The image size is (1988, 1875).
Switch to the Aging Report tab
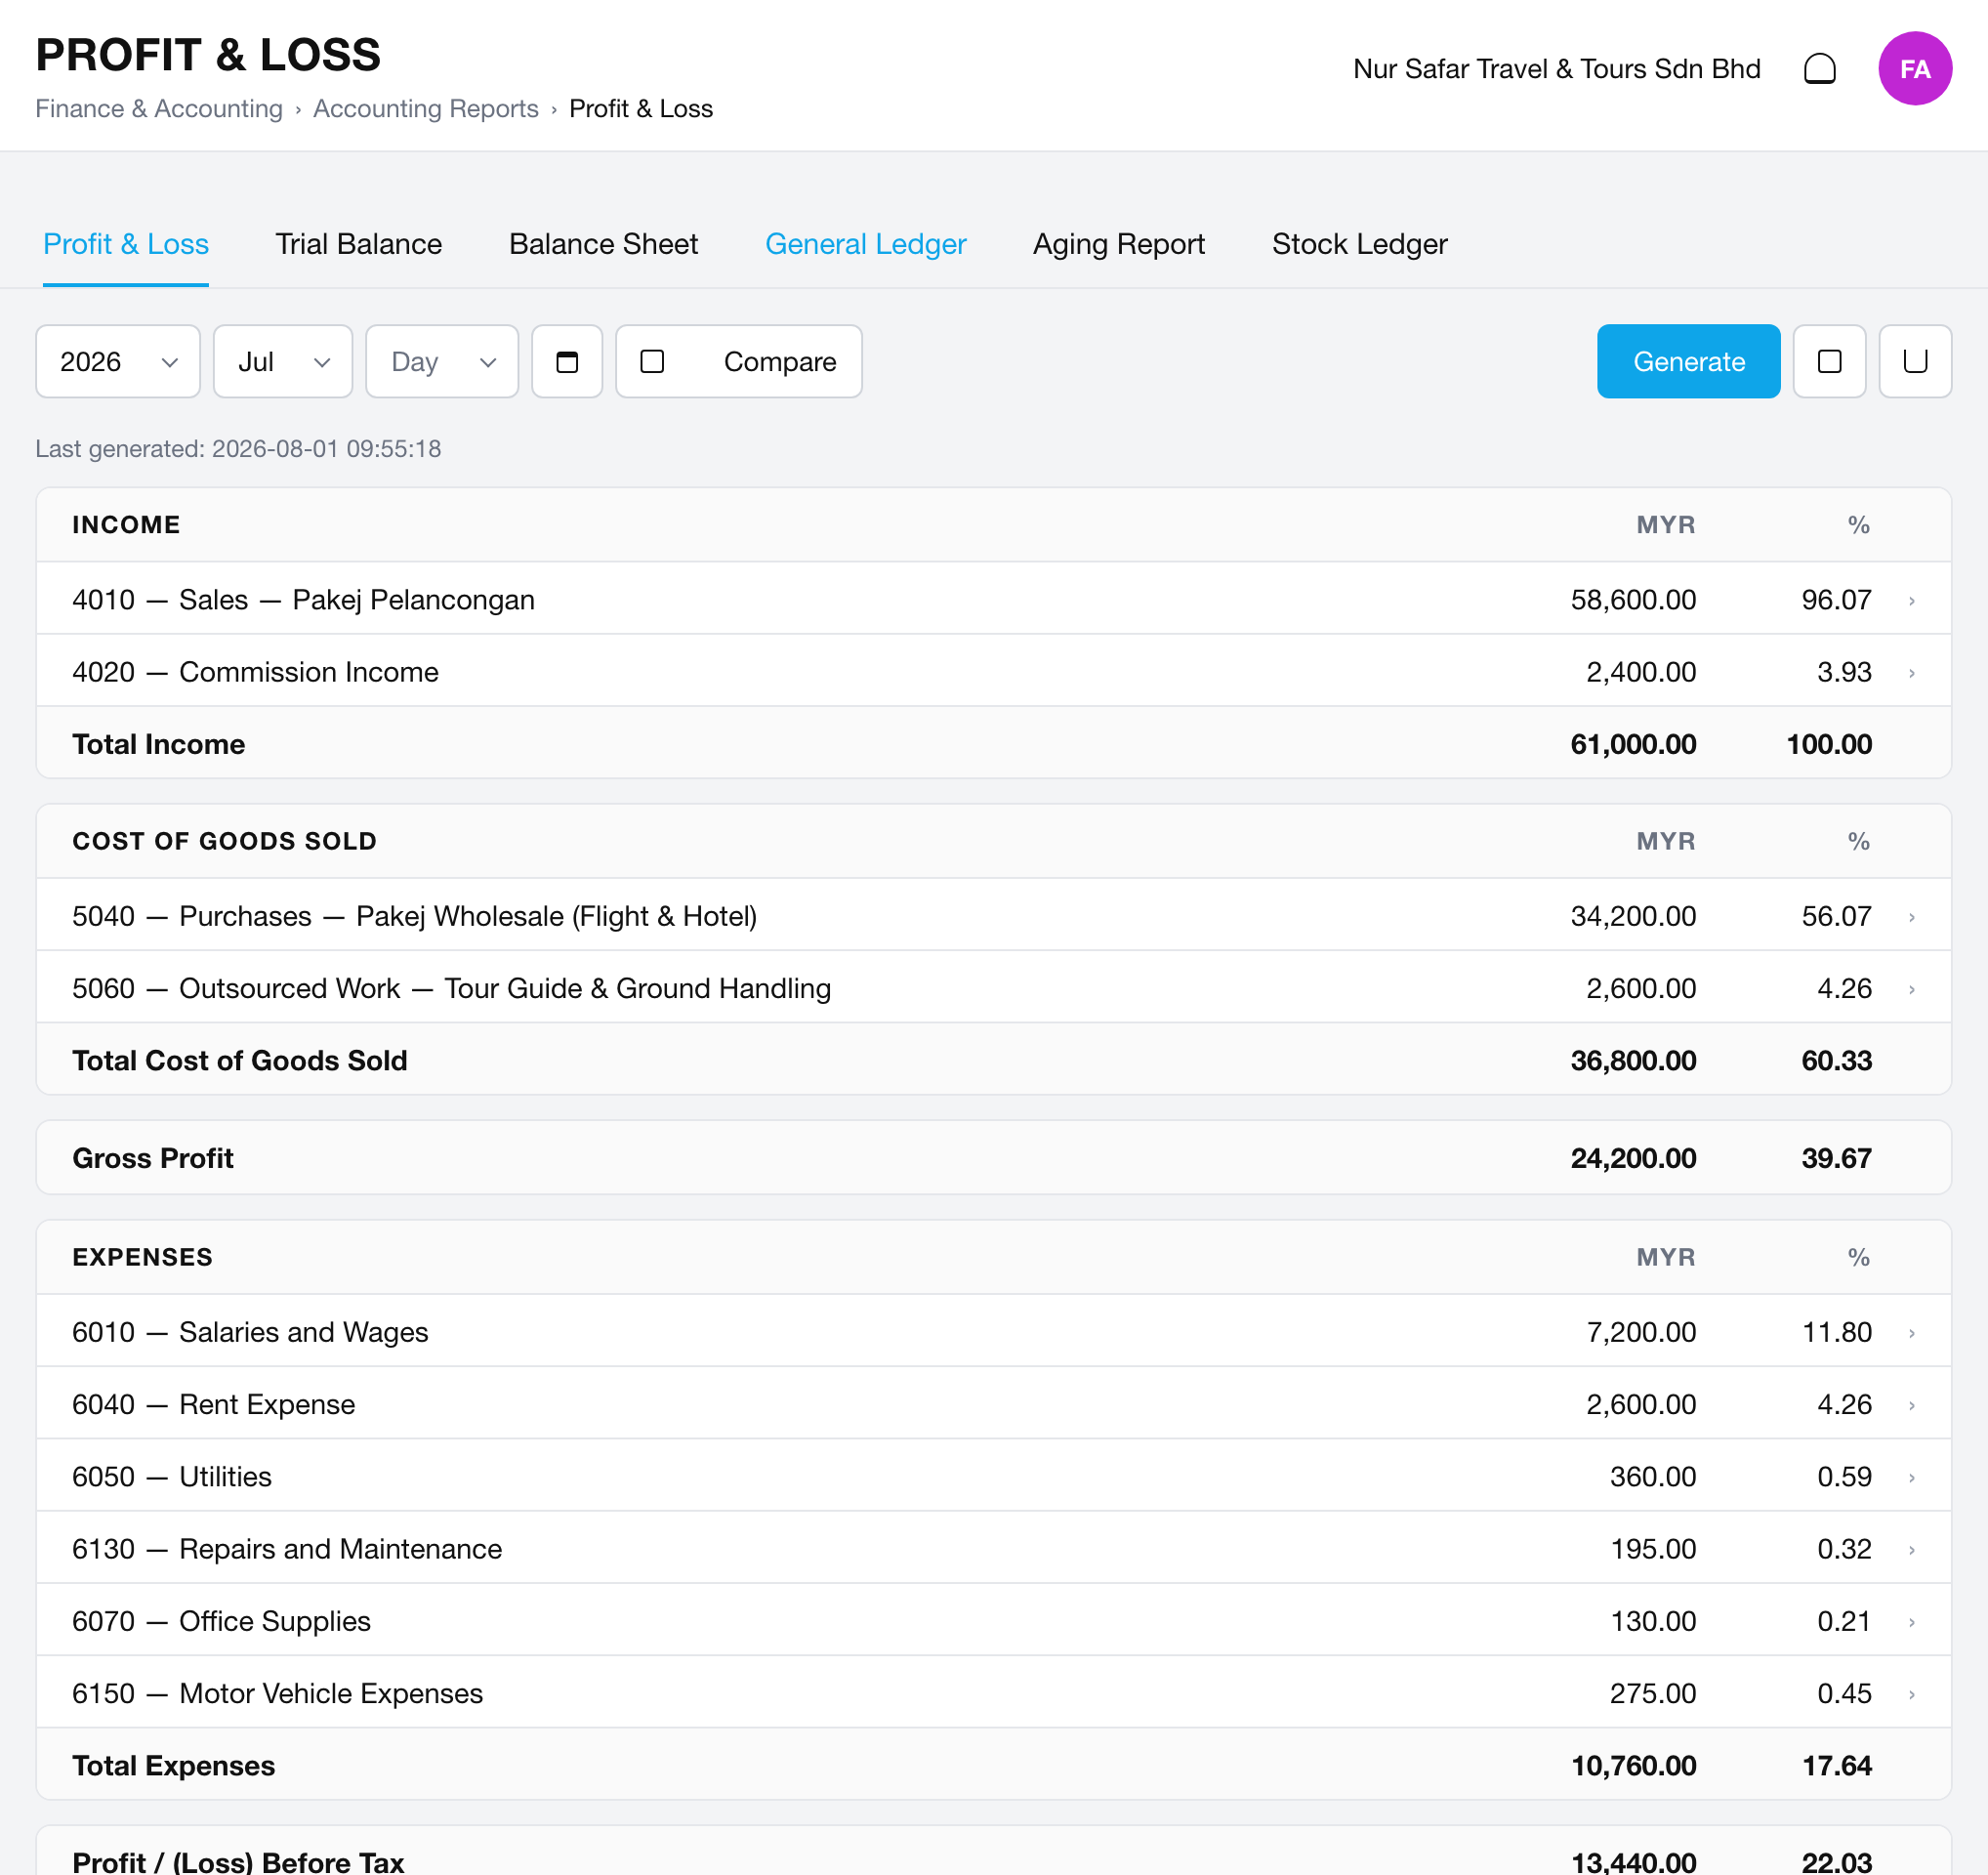1119,244
